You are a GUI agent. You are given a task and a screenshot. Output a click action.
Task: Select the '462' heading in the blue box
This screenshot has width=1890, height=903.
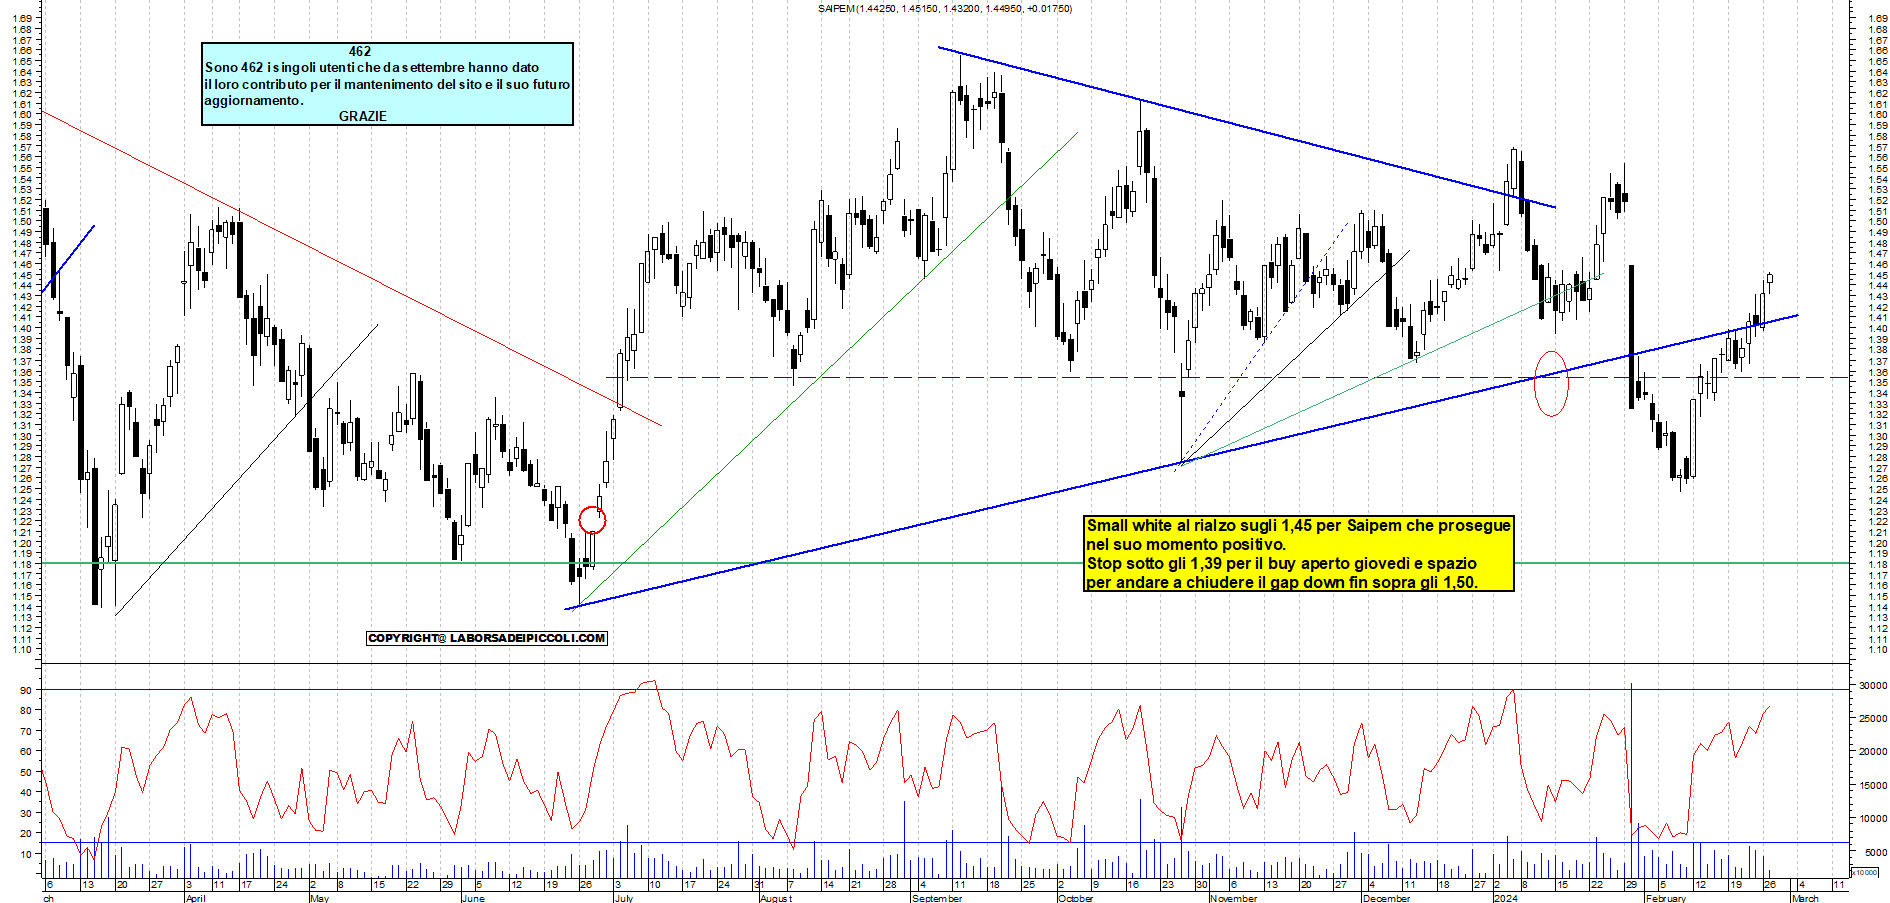360,52
